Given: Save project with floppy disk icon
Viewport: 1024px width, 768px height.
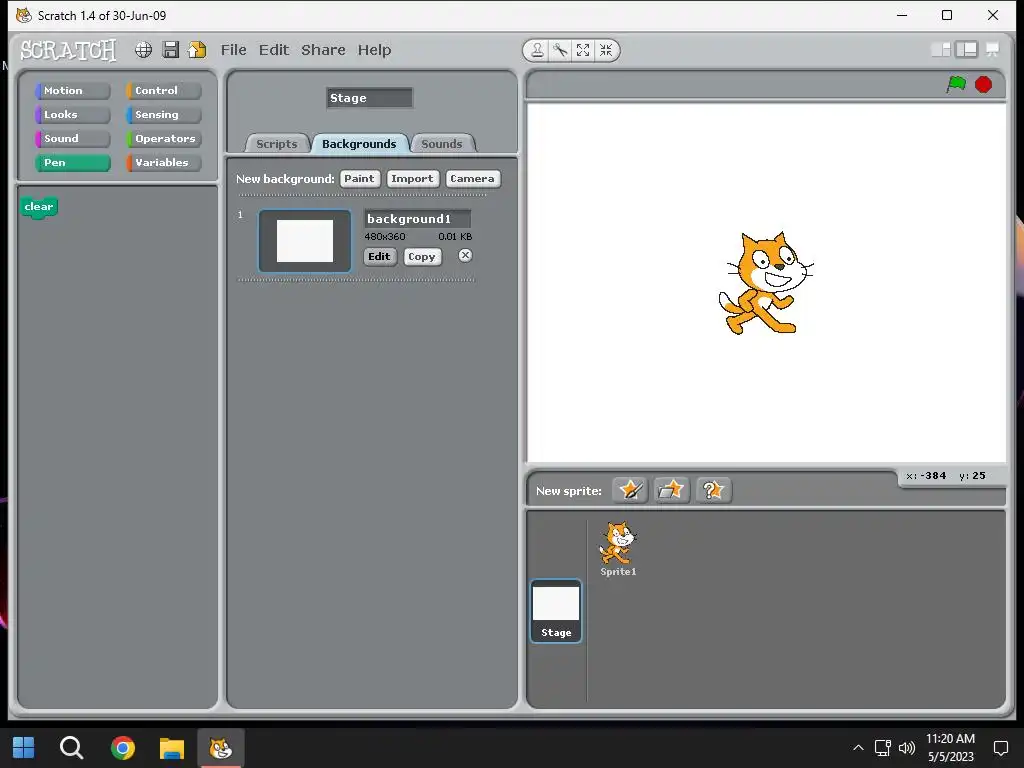Looking at the screenshot, I should [x=170, y=50].
